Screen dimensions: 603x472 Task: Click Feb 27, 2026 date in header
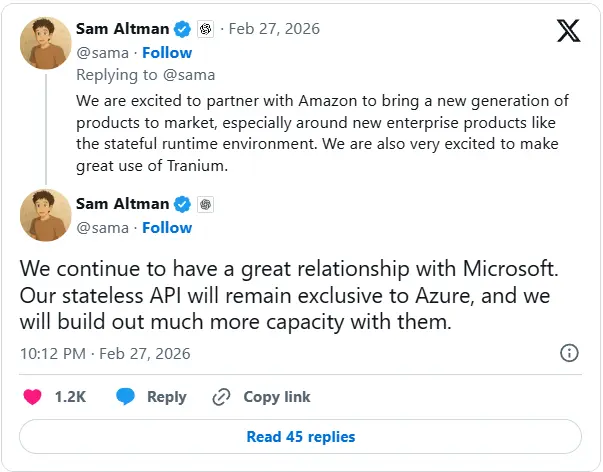click(x=274, y=29)
